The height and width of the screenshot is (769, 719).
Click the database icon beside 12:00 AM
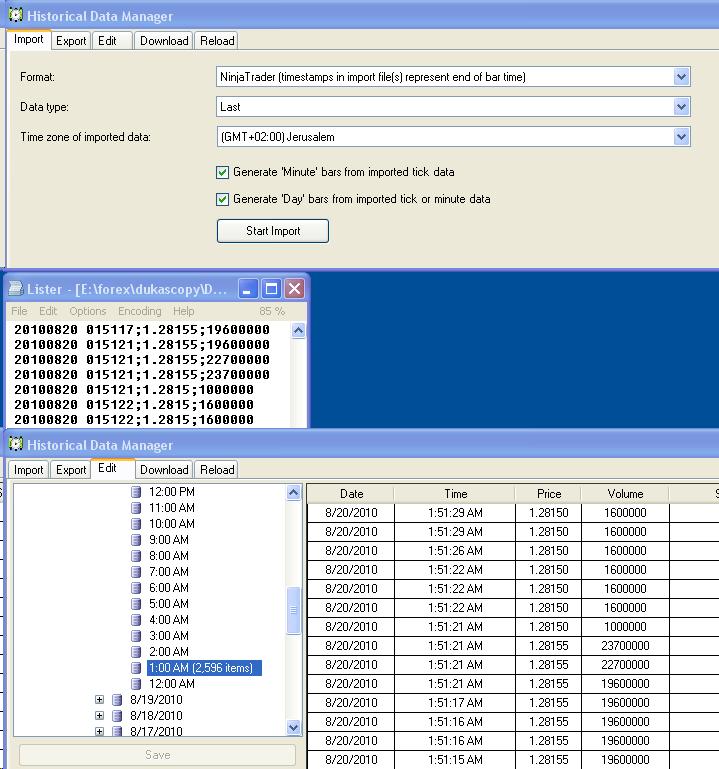[x=136, y=684]
